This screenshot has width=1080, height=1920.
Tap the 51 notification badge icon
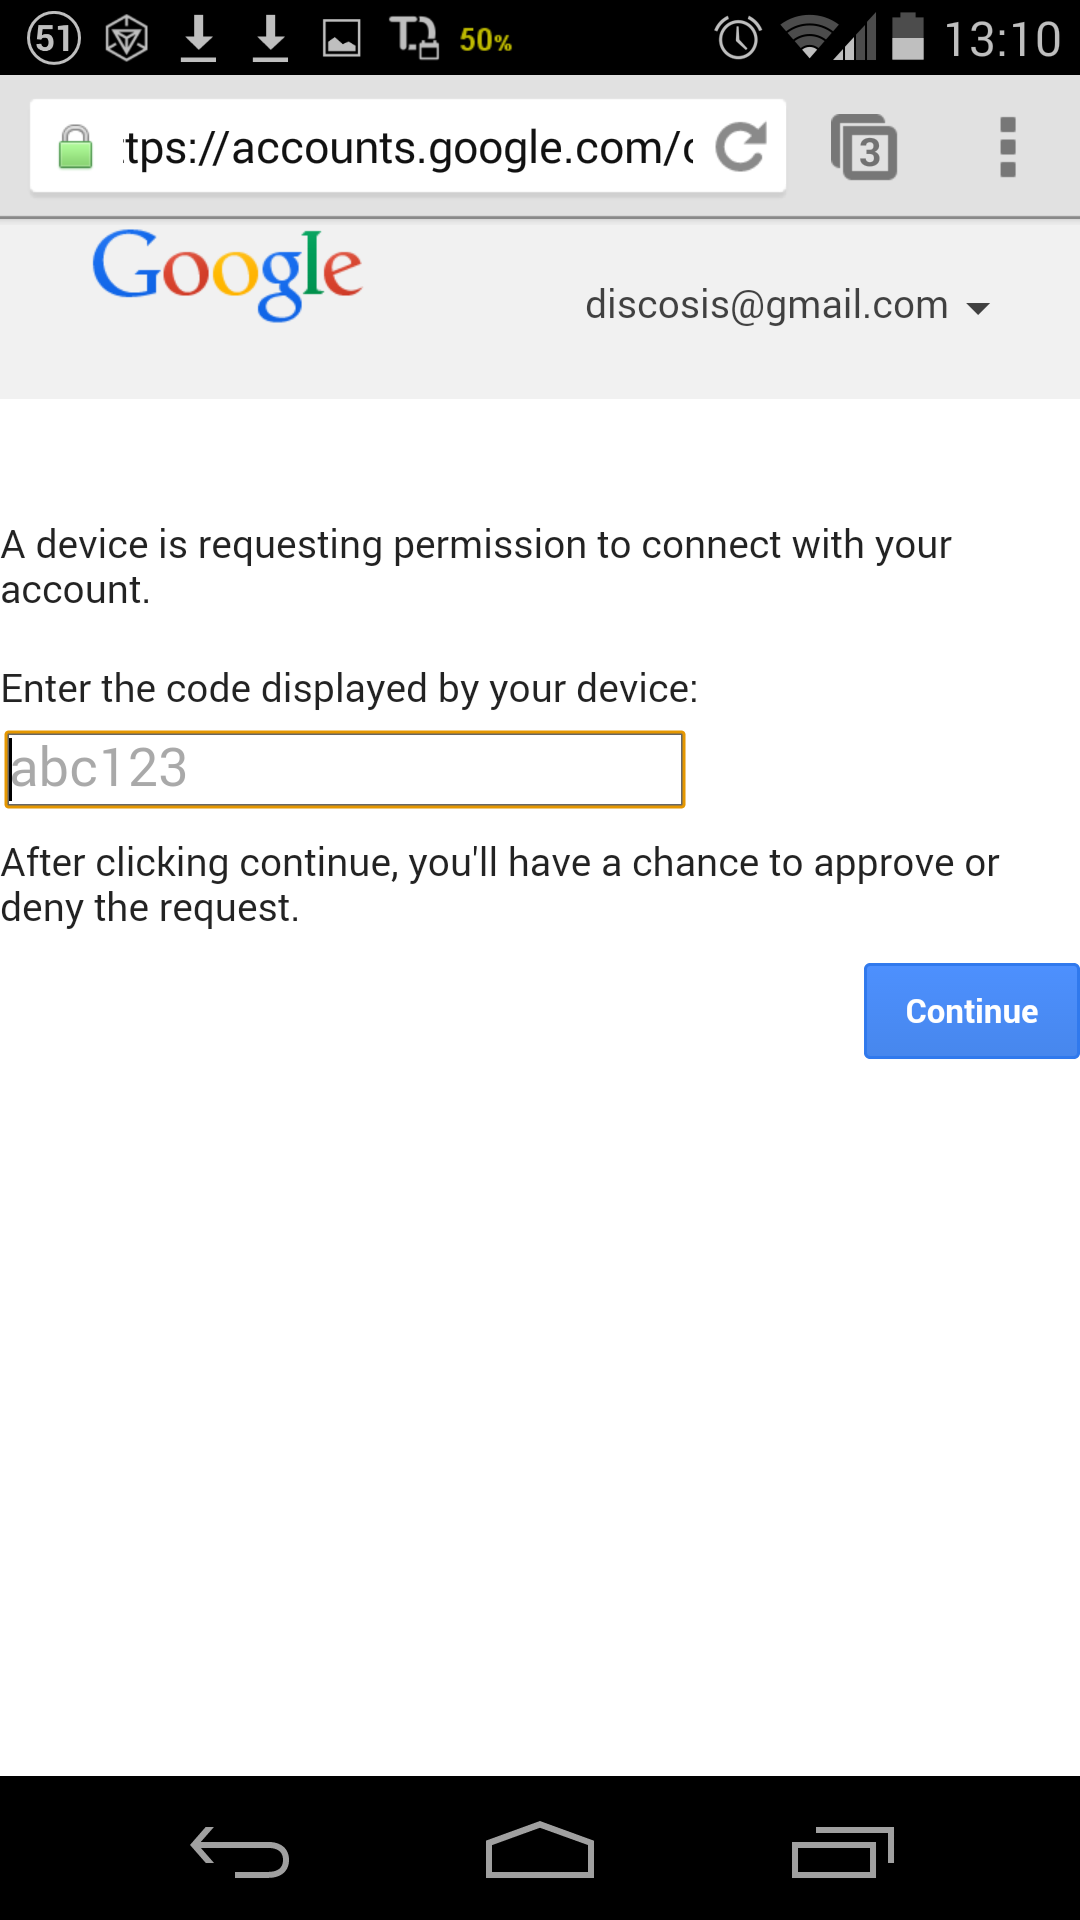(54, 39)
